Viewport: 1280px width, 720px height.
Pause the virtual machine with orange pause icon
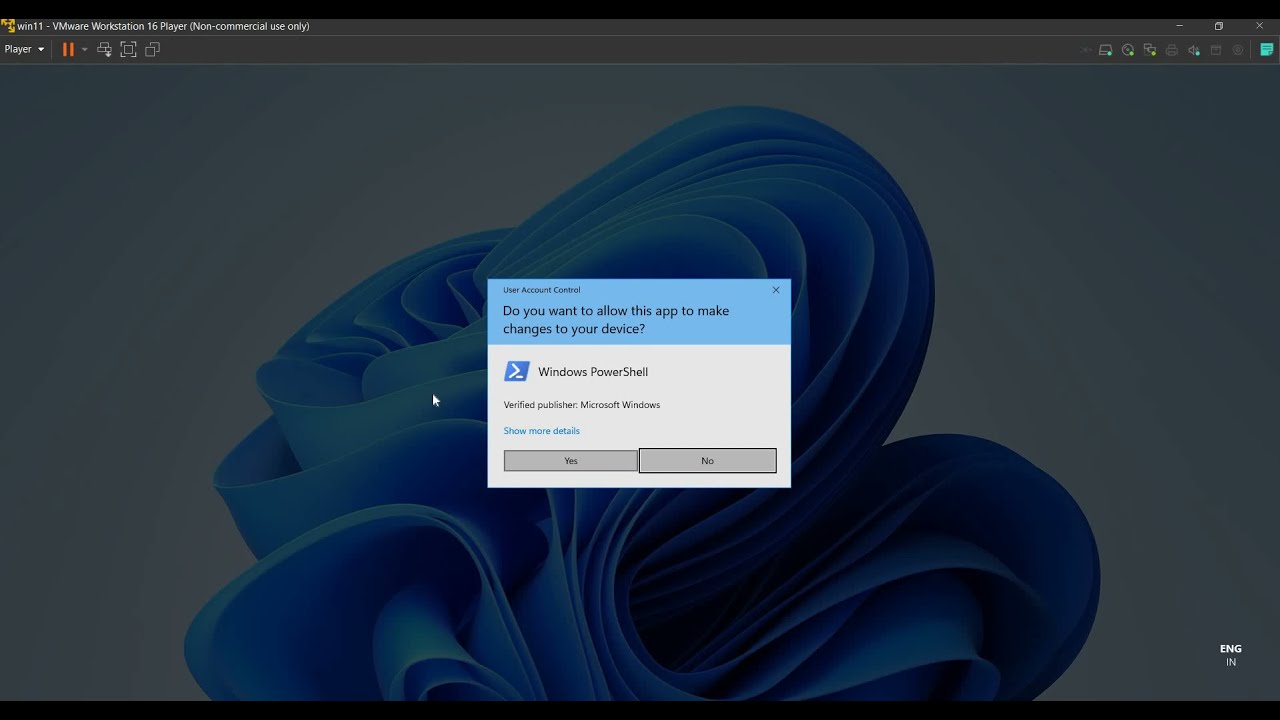tap(68, 49)
